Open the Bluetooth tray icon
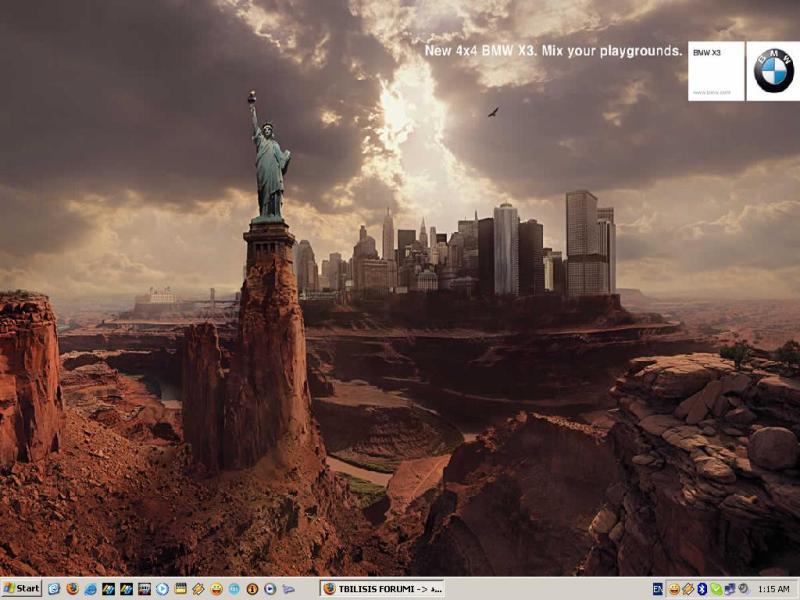The image size is (800, 600). 702,589
